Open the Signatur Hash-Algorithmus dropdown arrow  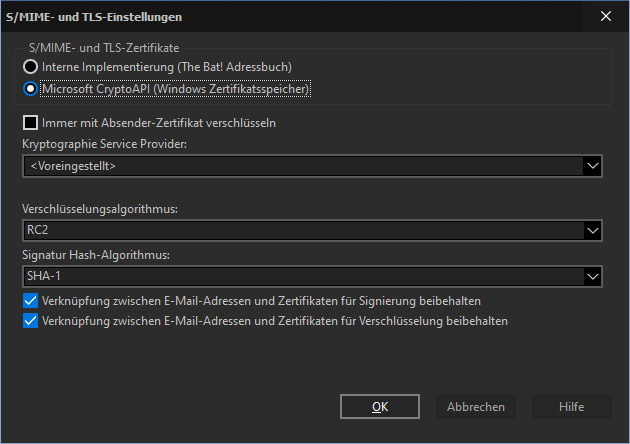click(x=593, y=276)
